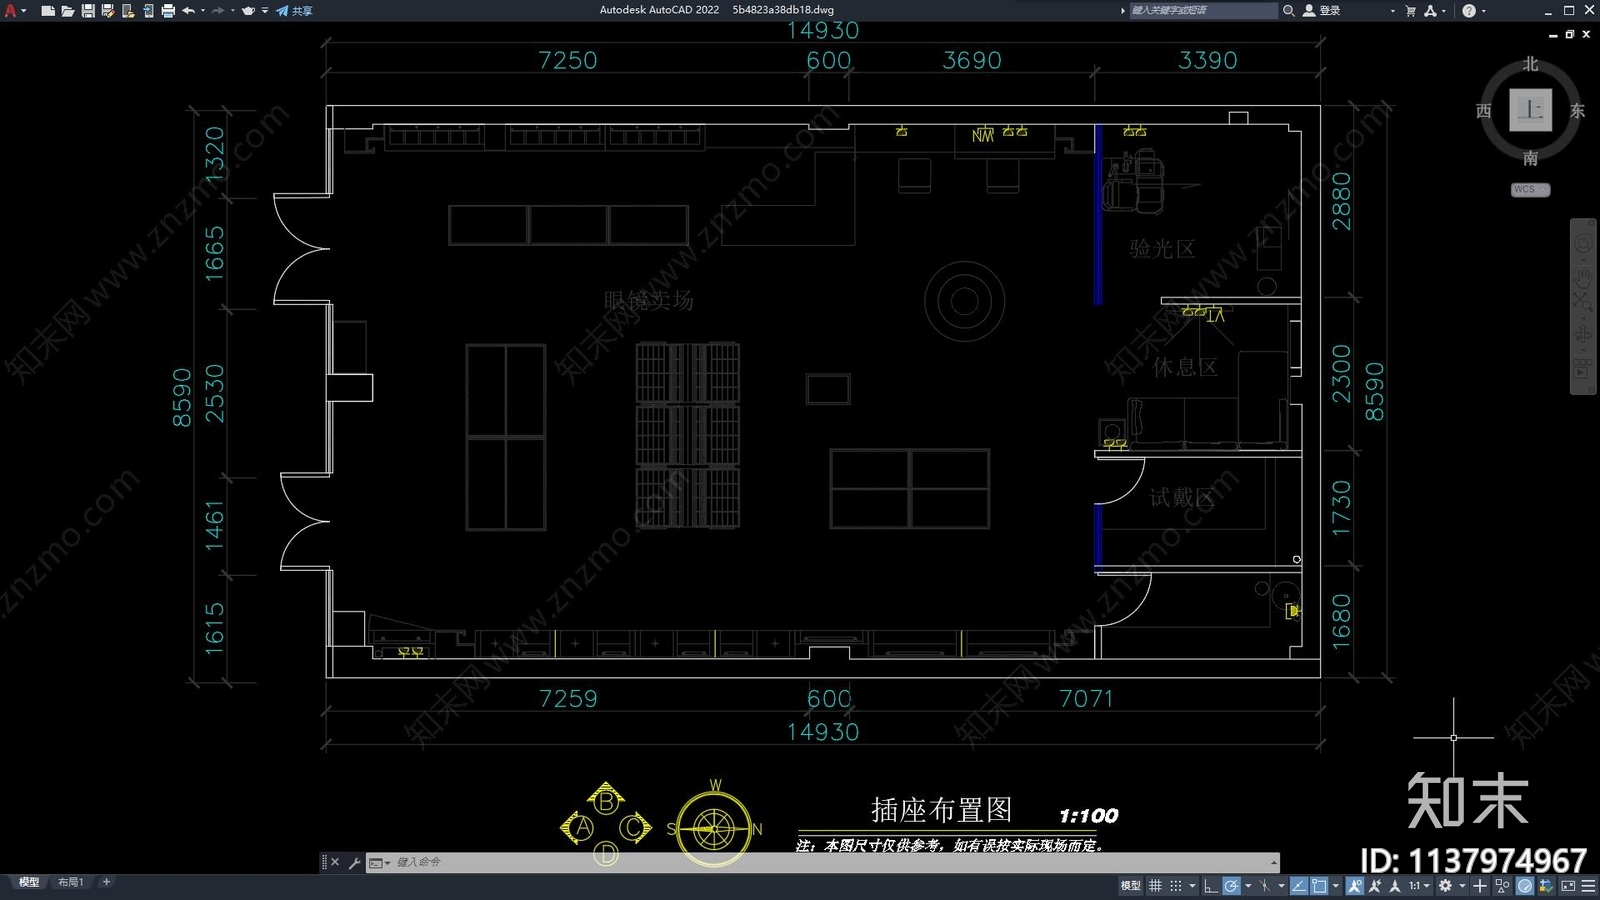Open from Web and Mobile icon

pyautogui.click(x=128, y=11)
